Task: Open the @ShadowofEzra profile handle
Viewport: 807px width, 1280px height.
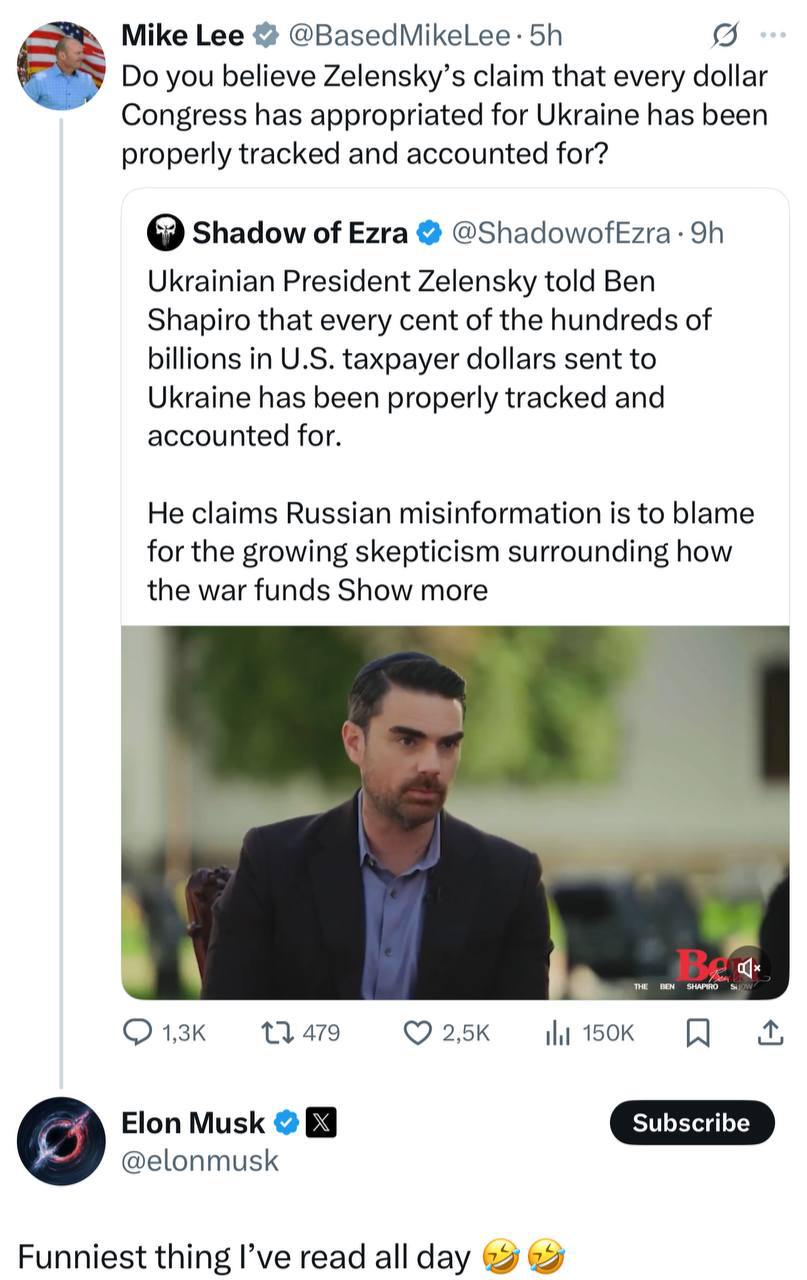Action: (x=560, y=233)
